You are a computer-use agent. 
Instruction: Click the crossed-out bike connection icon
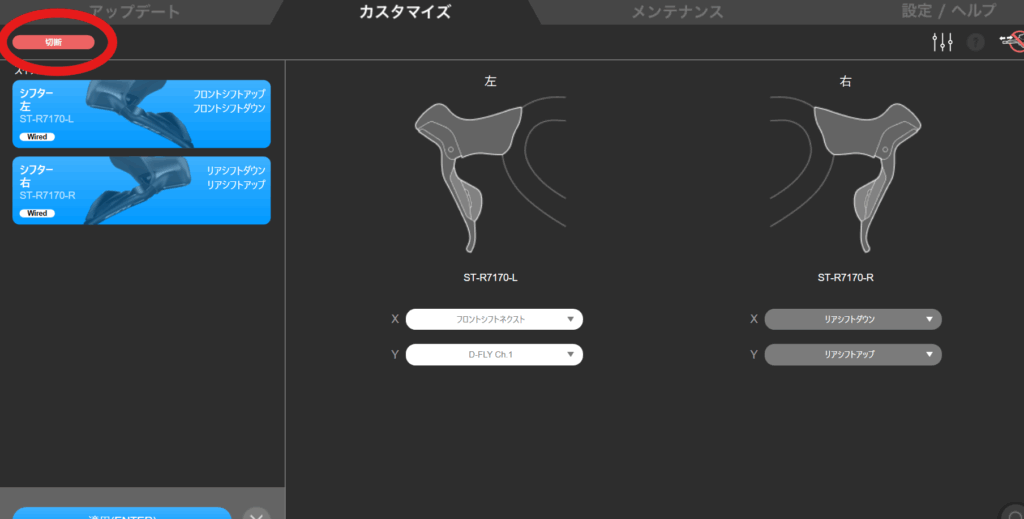coord(1010,42)
